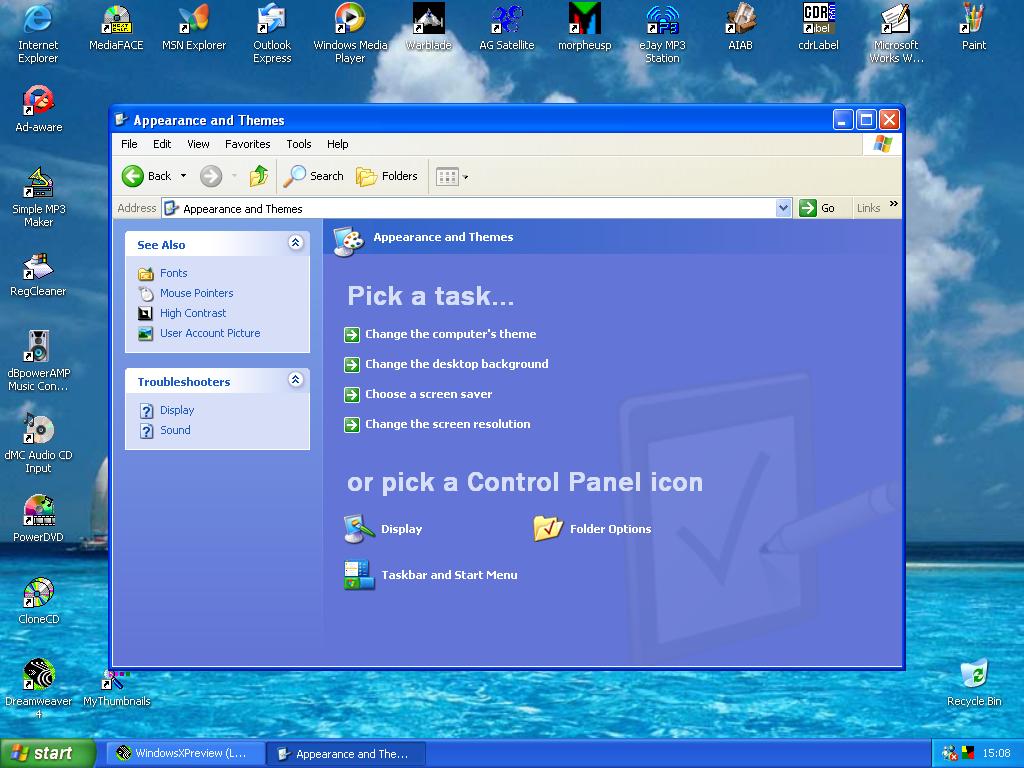Open the address bar dropdown arrow

[783, 208]
